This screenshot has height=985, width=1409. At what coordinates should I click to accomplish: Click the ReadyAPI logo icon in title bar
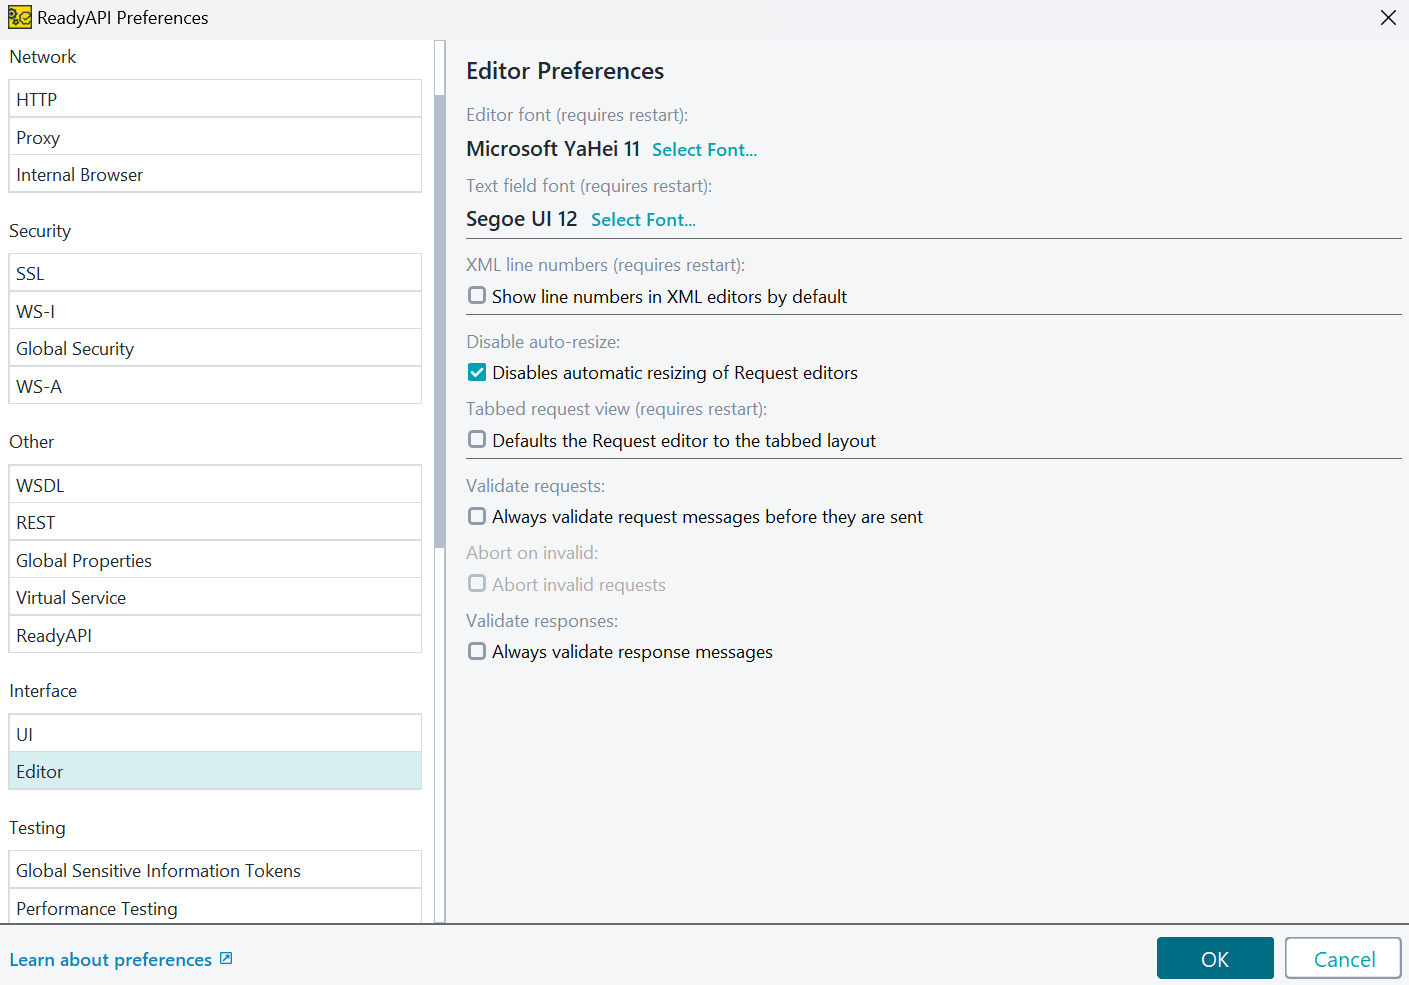click(x=18, y=17)
